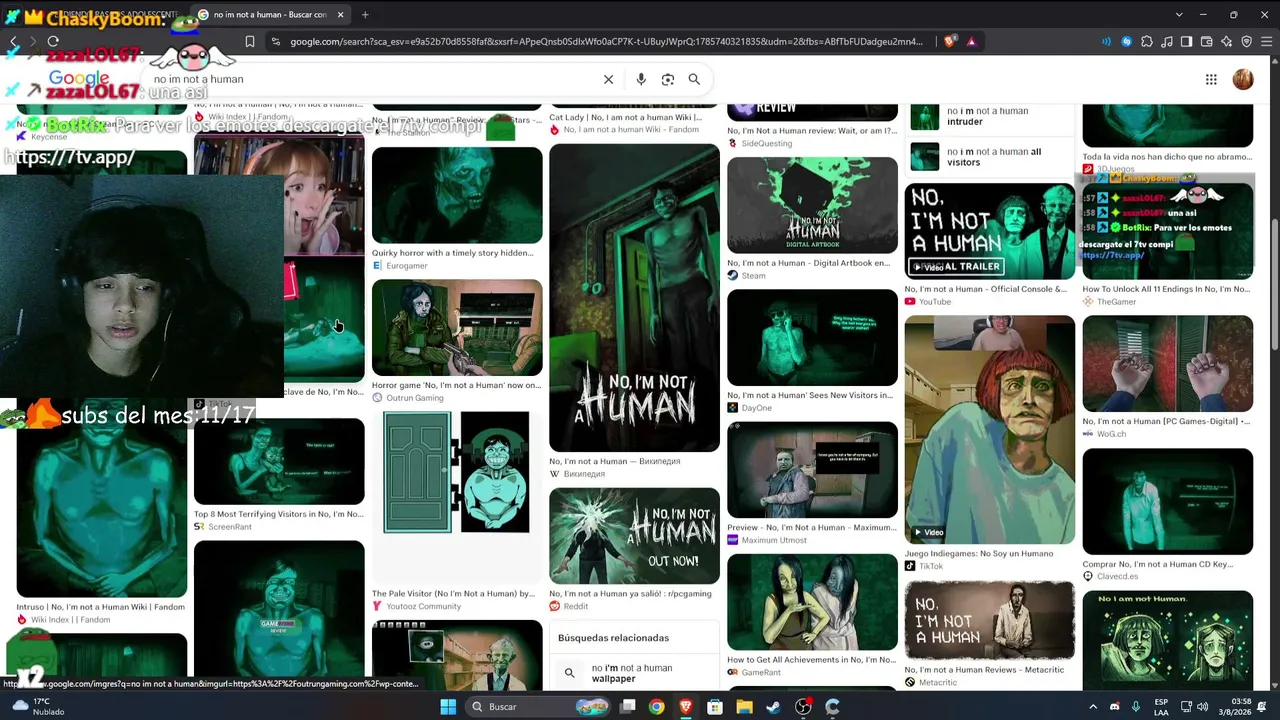Open the Official Console trailer video thumbnail
Image resolution: width=1280 pixels, height=720 pixels.
point(990,231)
